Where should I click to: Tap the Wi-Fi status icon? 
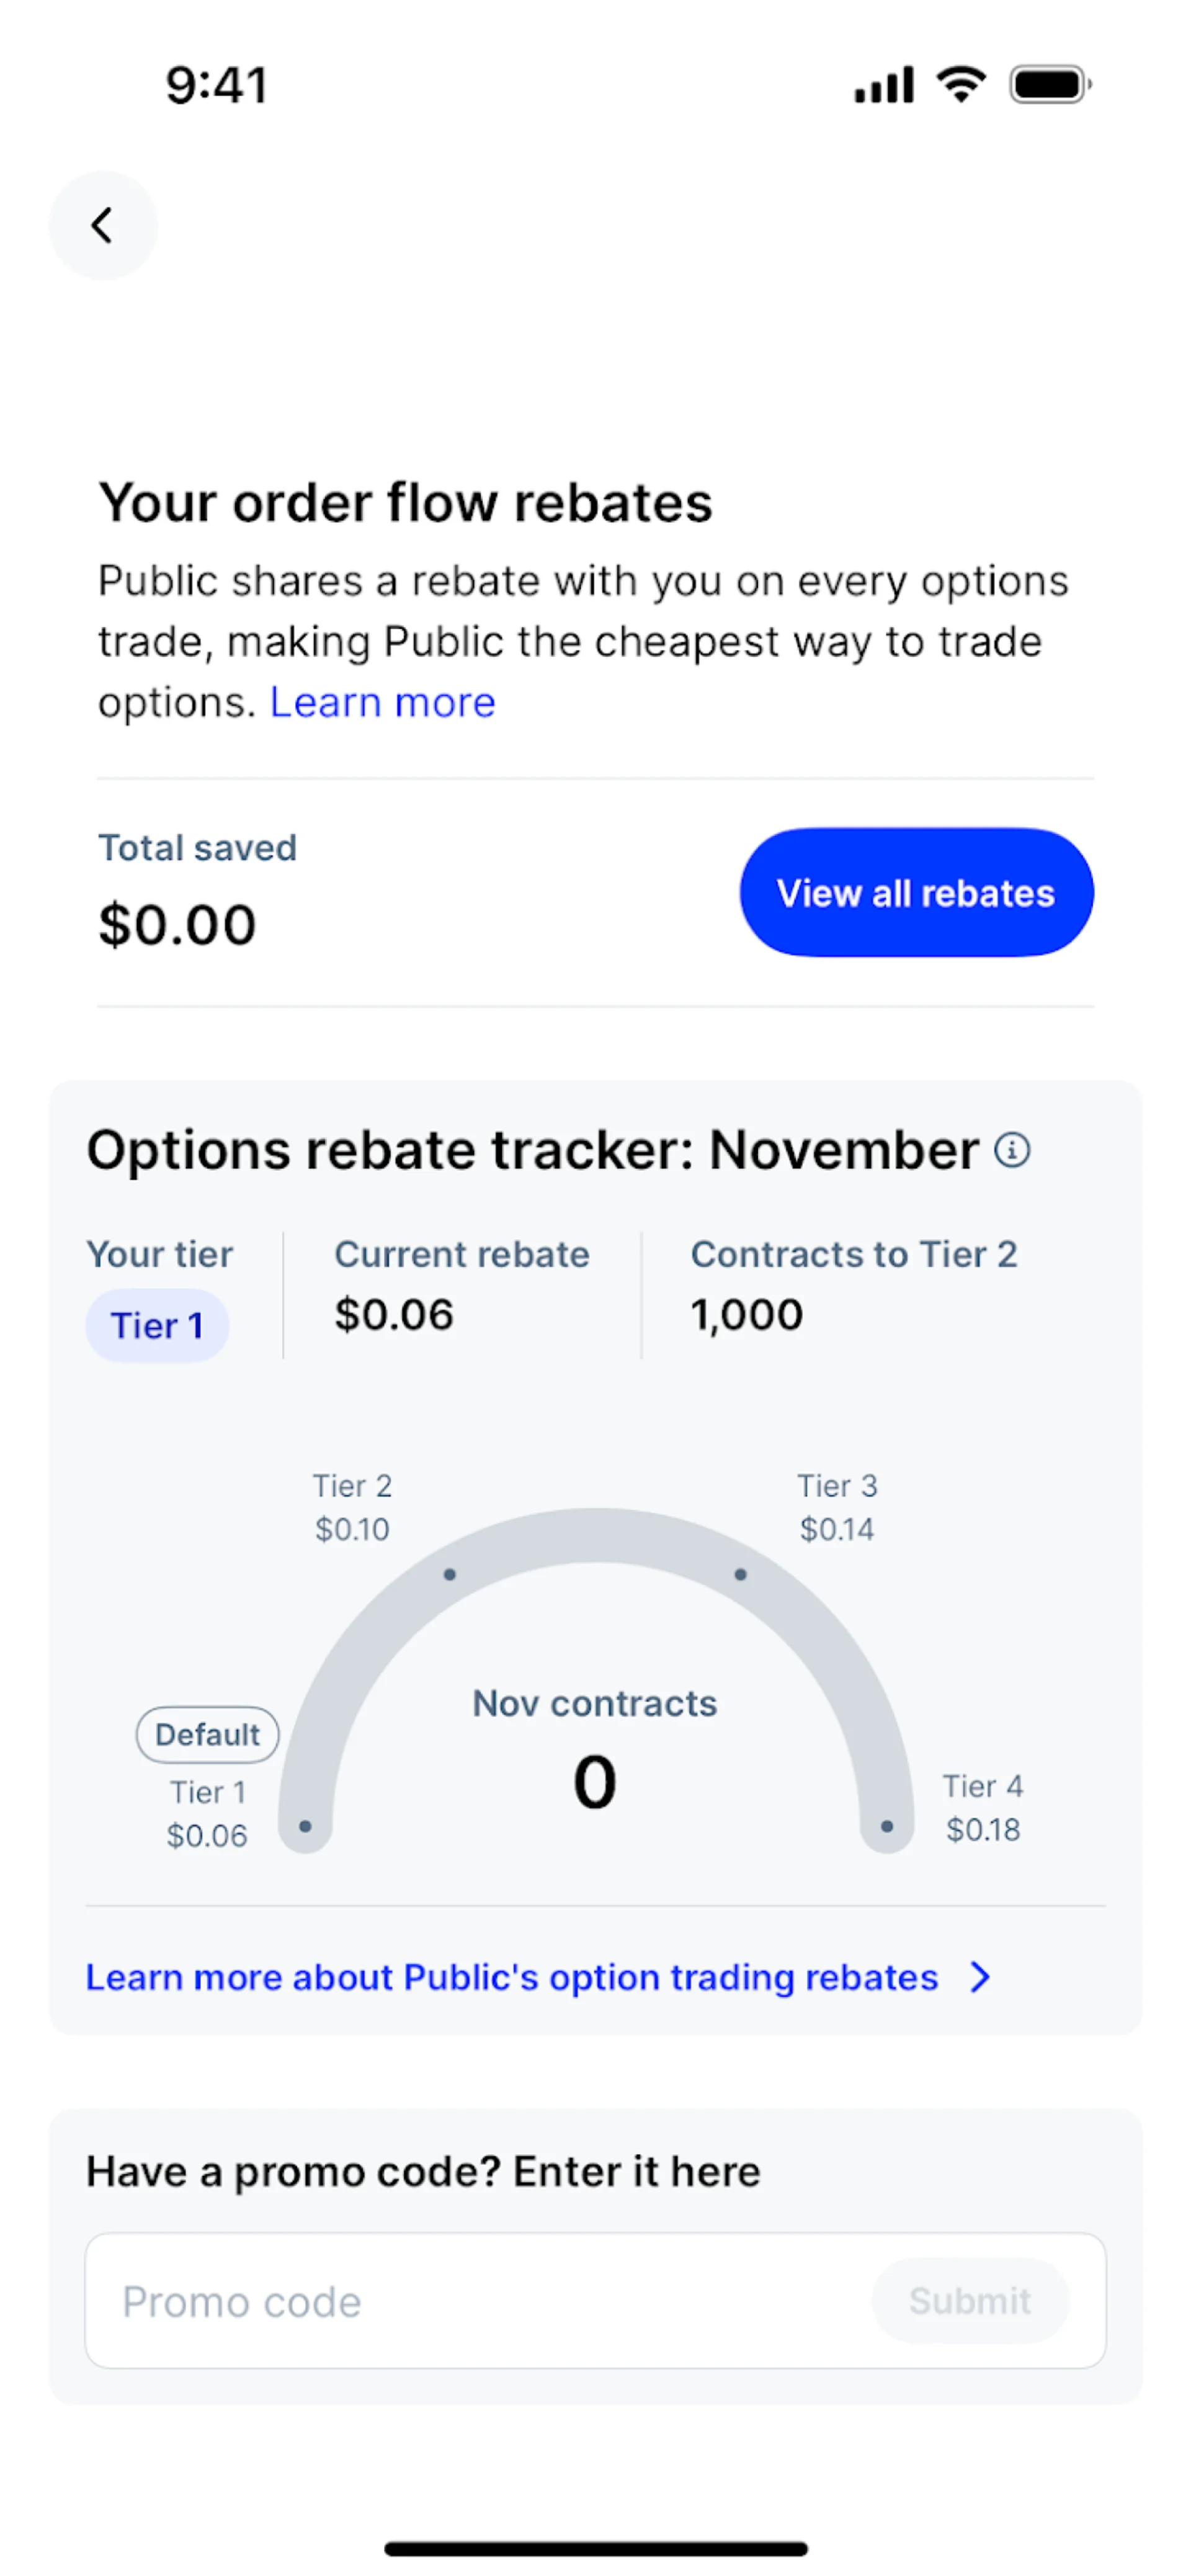pyautogui.click(x=960, y=84)
